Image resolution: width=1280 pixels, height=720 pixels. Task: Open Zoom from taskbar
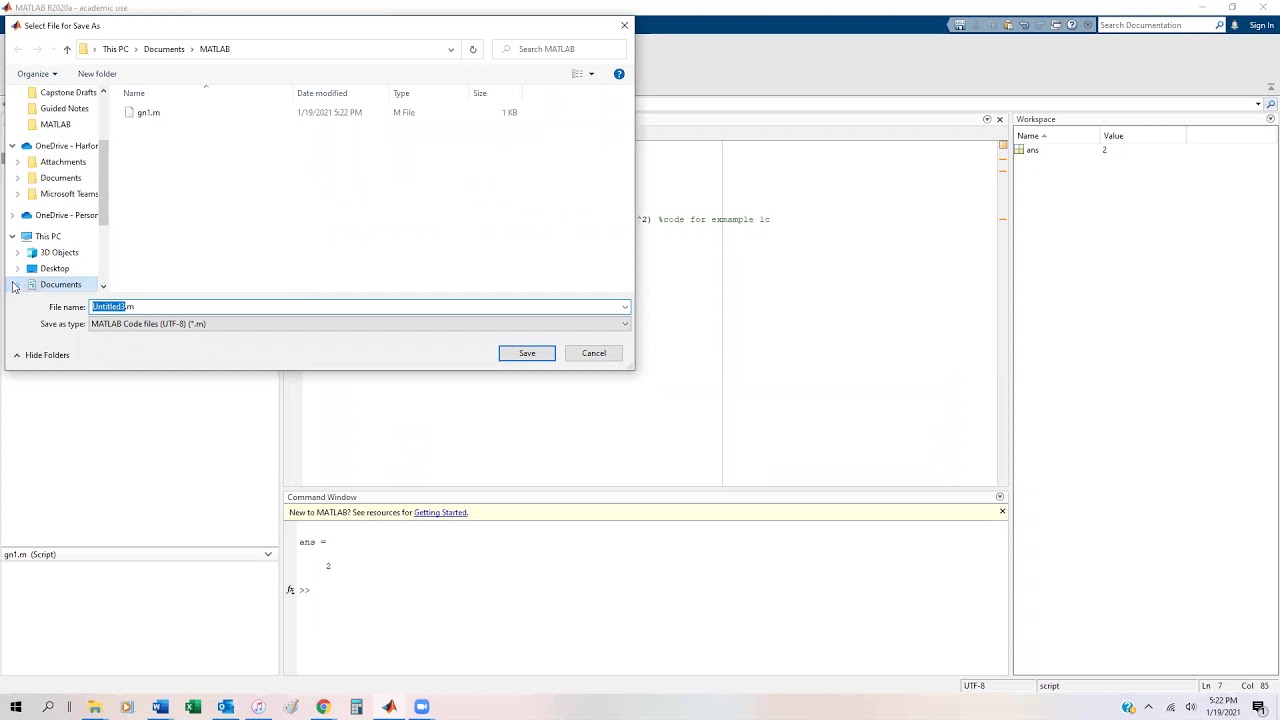click(x=422, y=707)
